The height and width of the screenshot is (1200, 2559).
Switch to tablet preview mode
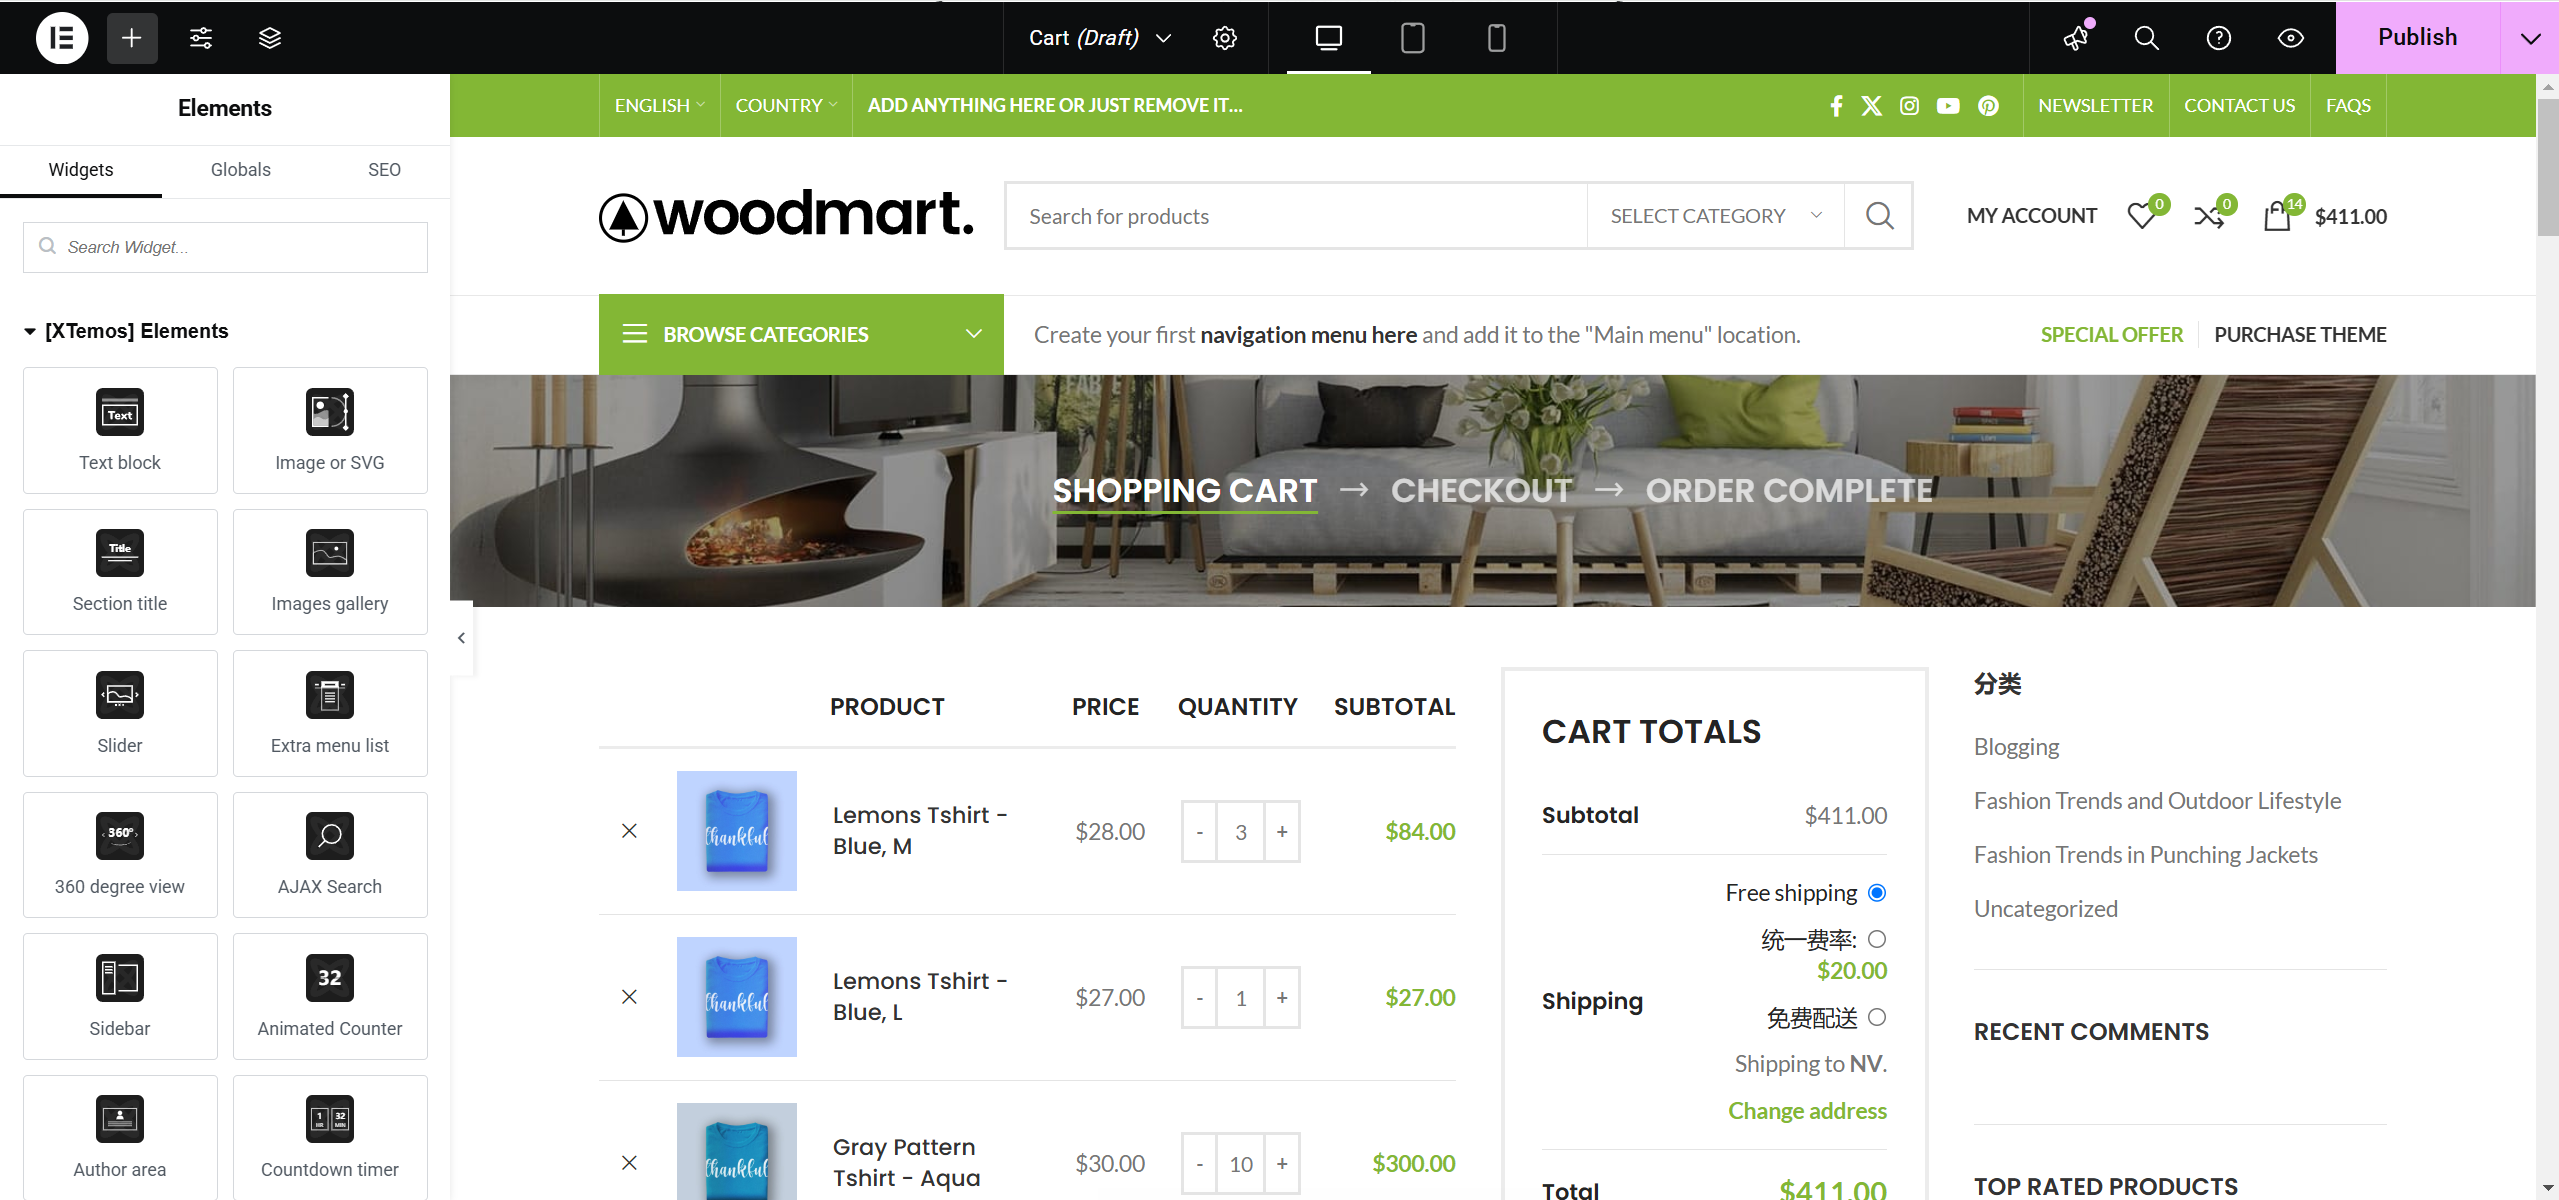pyautogui.click(x=1411, y=38)
